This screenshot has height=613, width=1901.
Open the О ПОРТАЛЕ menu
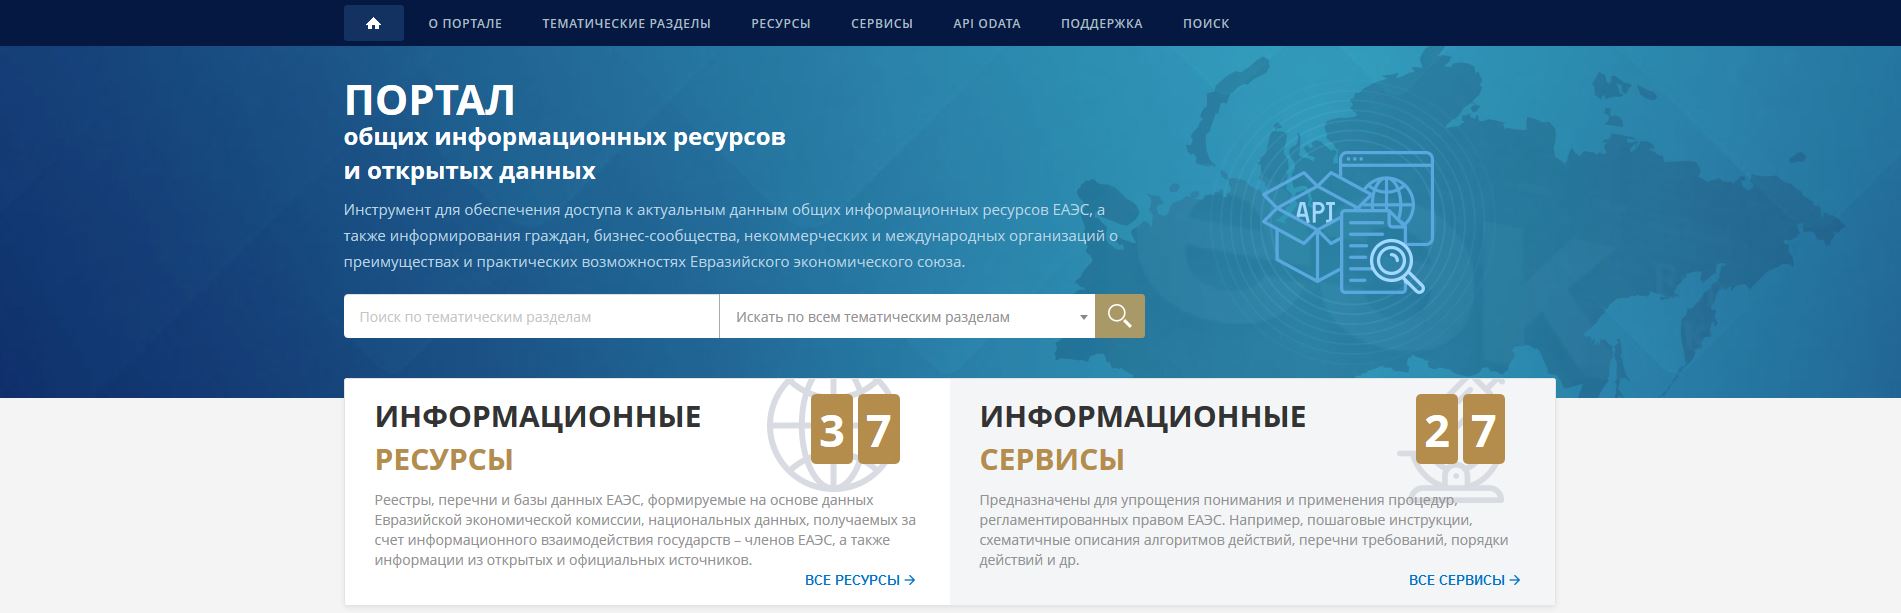pyautogui.click(x=465, y=23)
